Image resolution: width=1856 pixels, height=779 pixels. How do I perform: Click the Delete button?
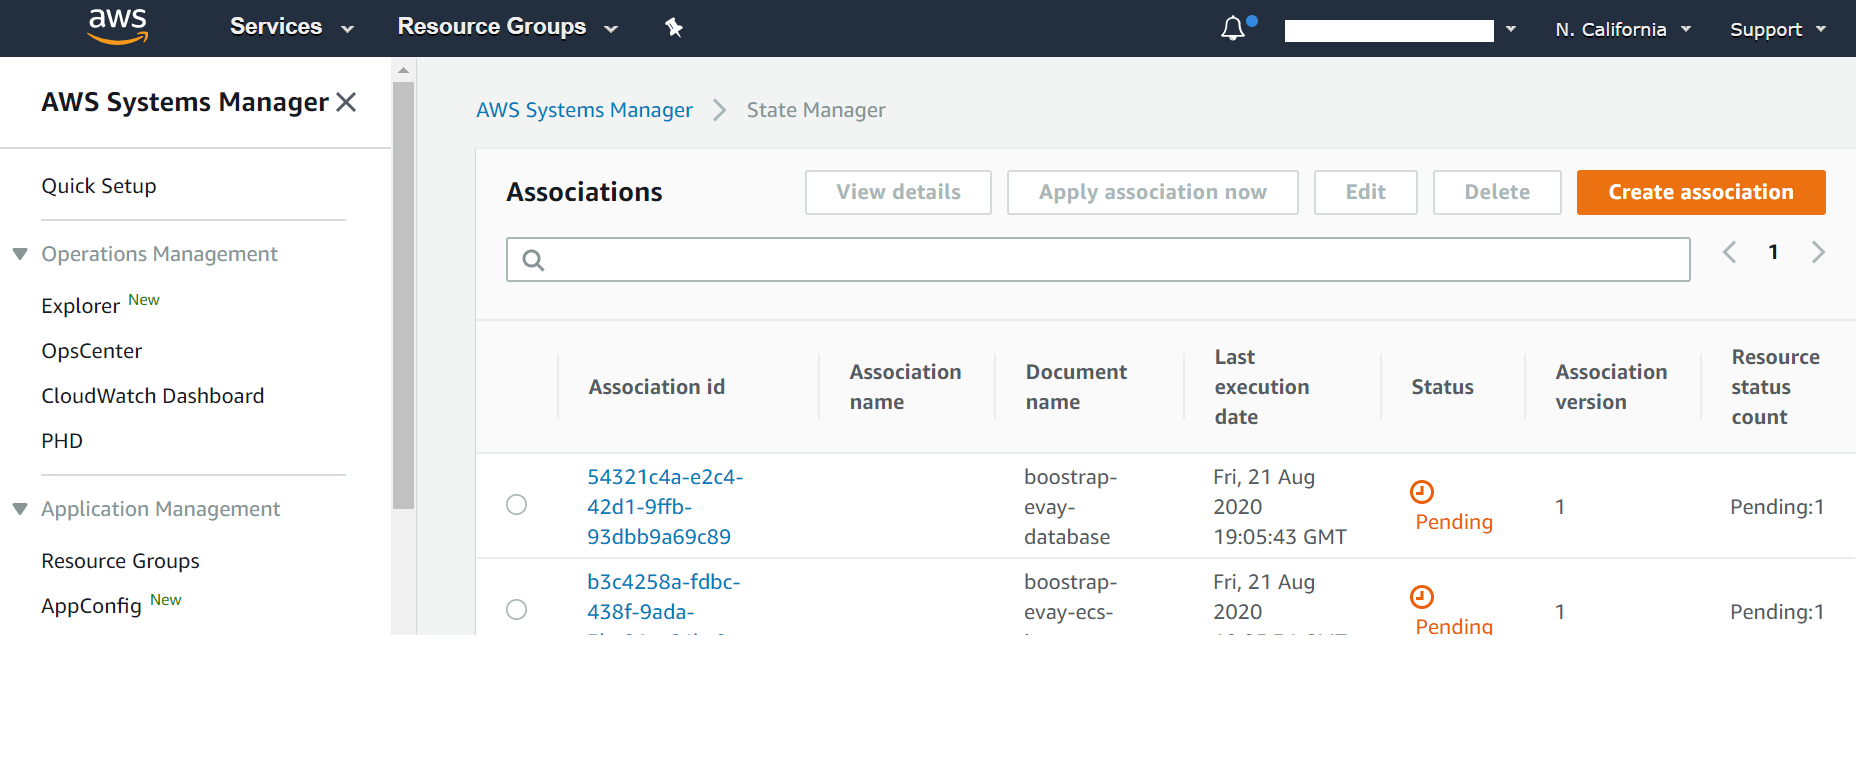(x=1497, y=192)
